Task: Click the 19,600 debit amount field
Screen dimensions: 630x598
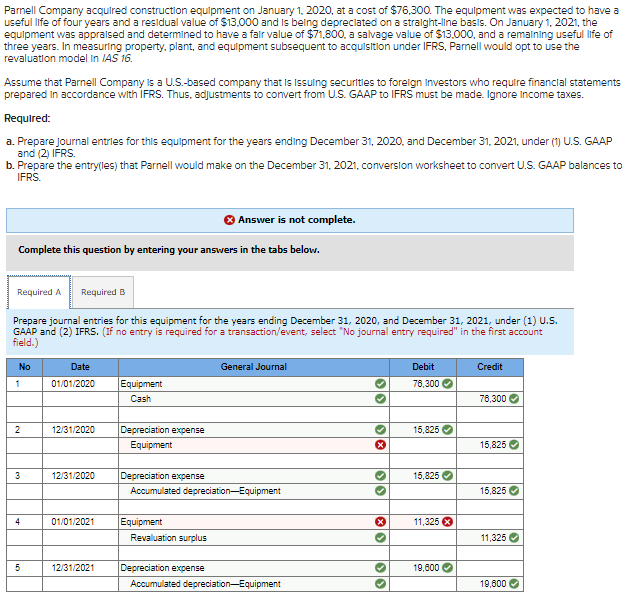Action: [423, 568]
